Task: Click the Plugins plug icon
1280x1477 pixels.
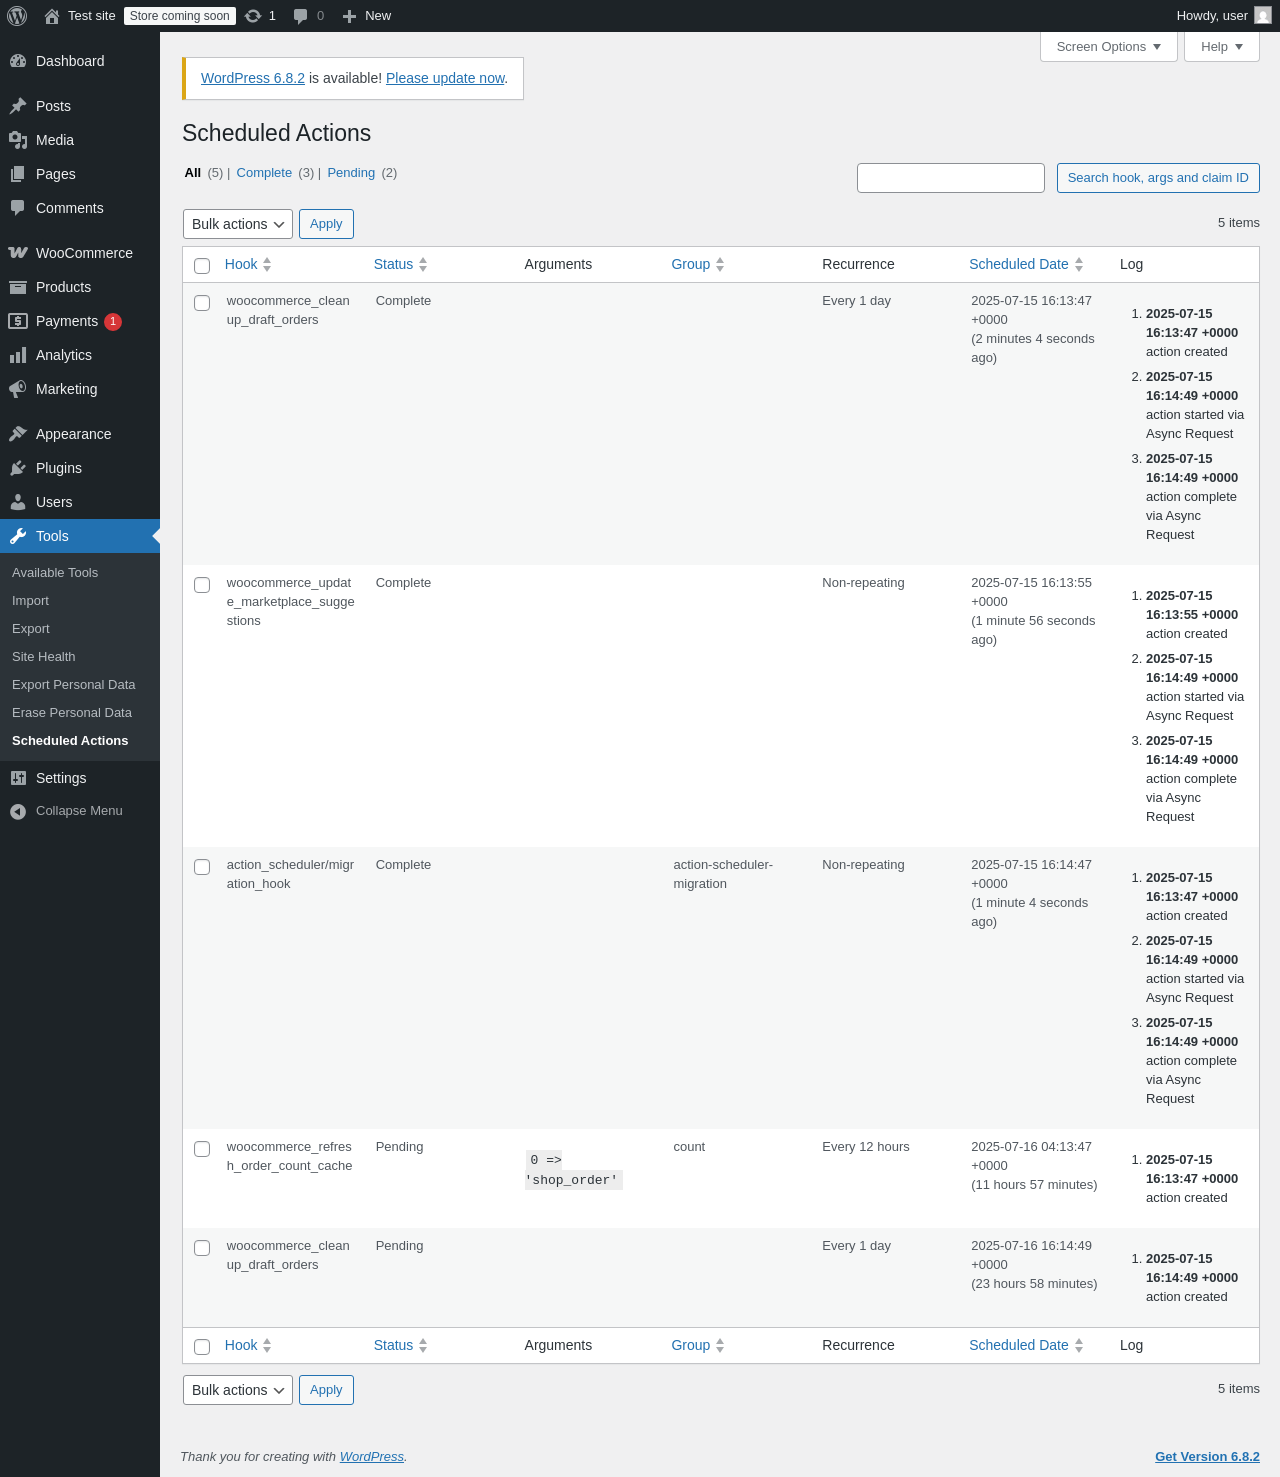Action: 18,468
